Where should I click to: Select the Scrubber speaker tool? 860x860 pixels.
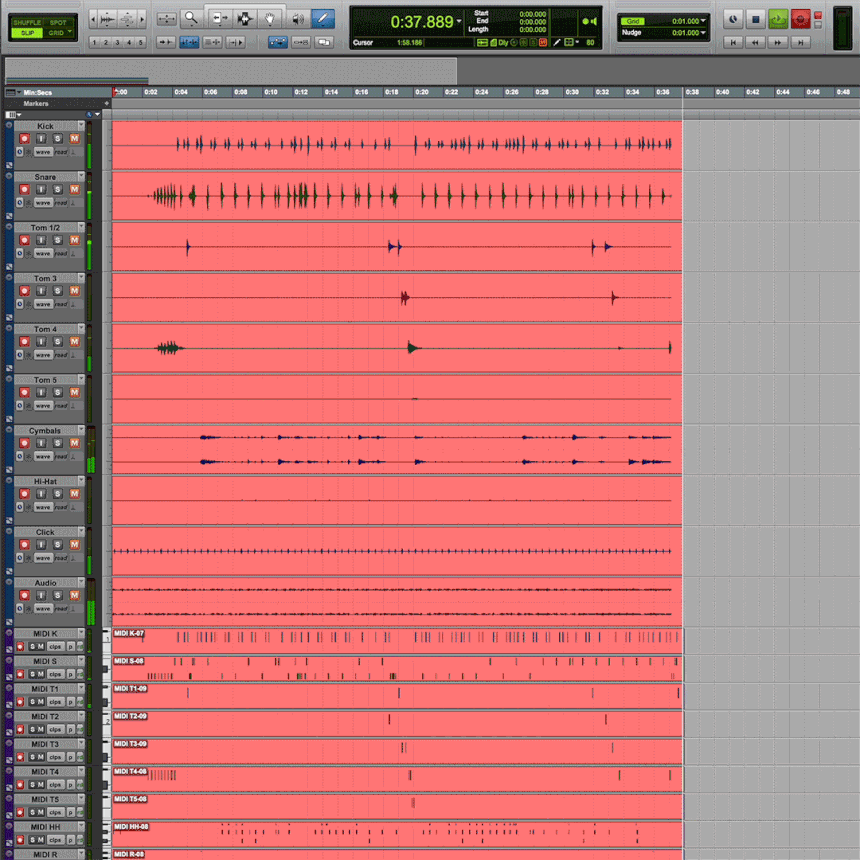pos(298,17)
